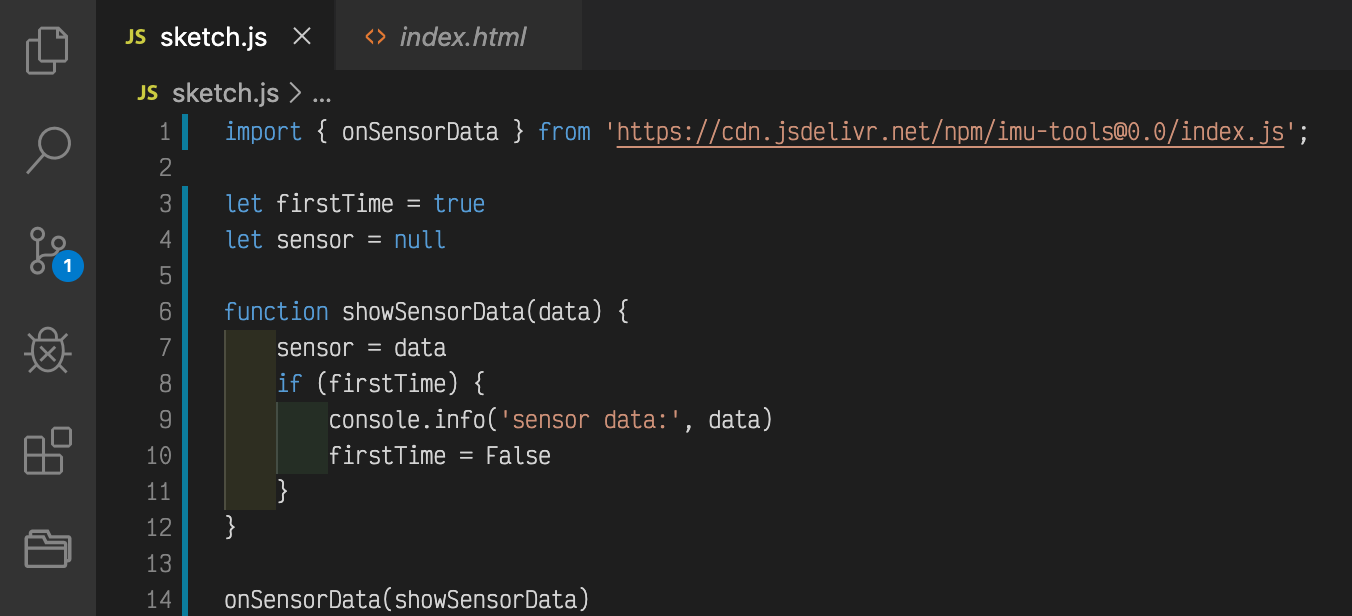Open the Run and Debug view

(x=47, y=351)
